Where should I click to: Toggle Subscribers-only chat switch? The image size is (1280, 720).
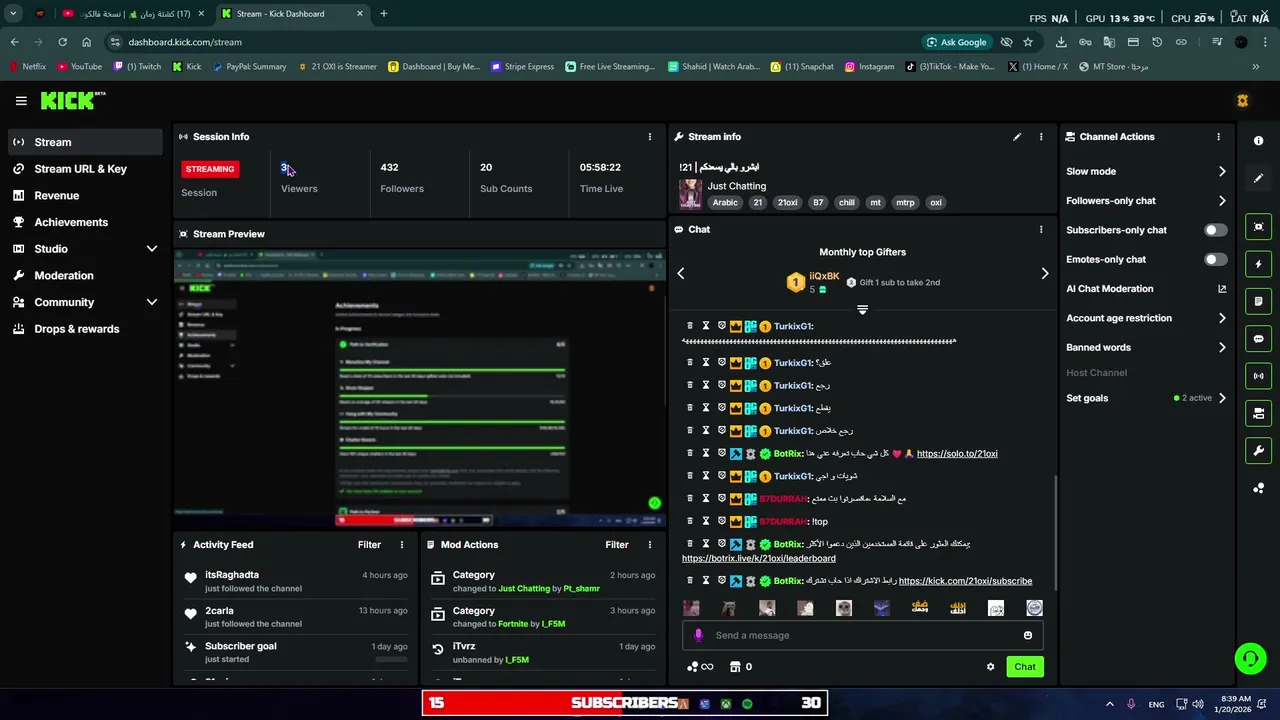tap(1215, 230)
